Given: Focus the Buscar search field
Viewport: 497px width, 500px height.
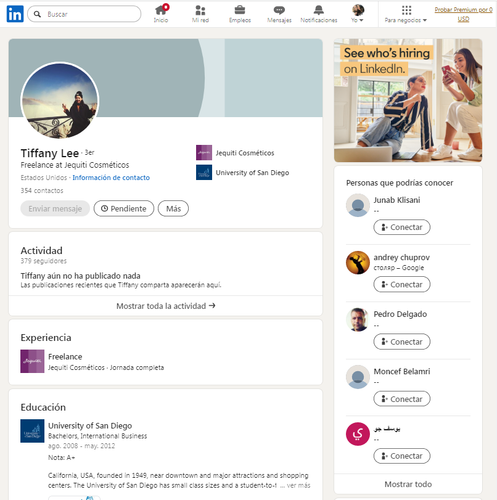Looking at the screenshot, I should [84, 14].
